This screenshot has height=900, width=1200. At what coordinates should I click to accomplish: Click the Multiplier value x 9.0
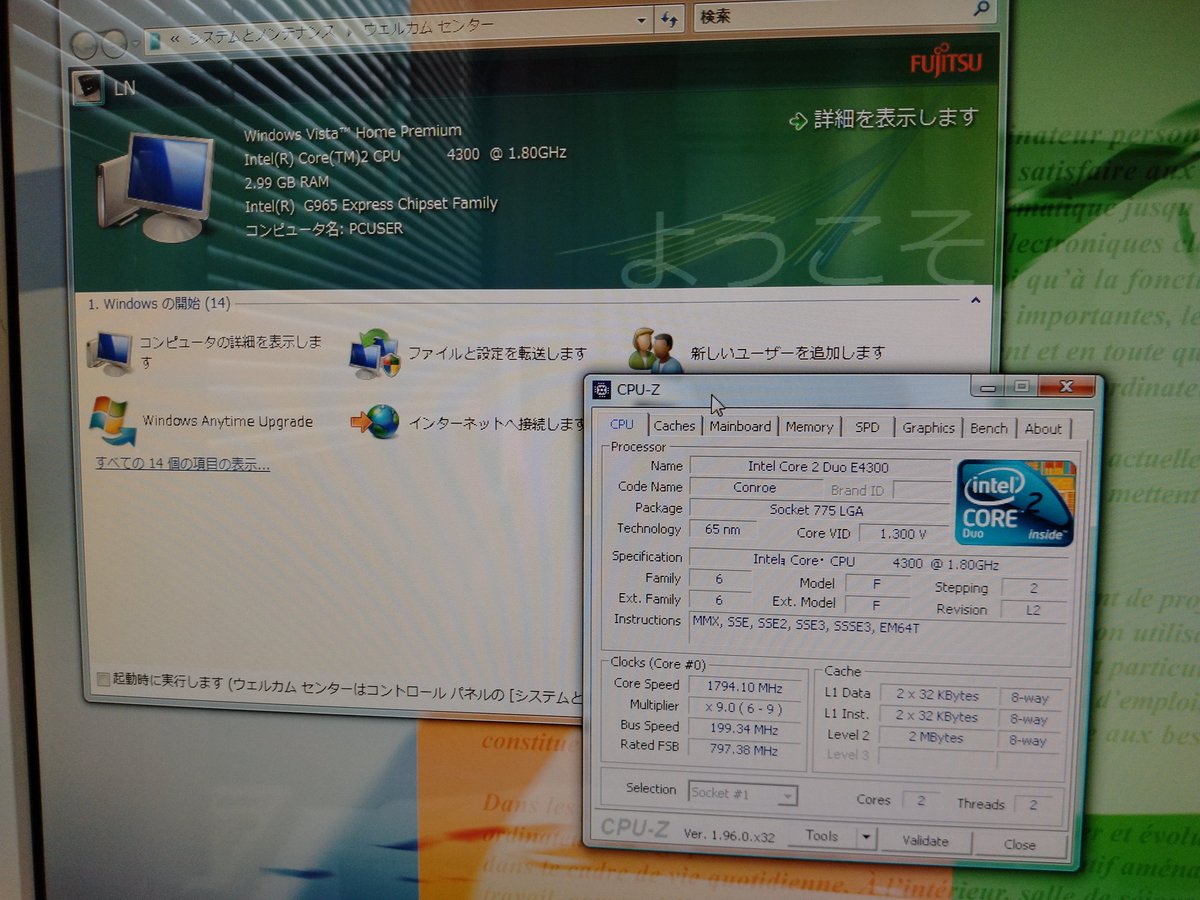click(x=745, y=707)
